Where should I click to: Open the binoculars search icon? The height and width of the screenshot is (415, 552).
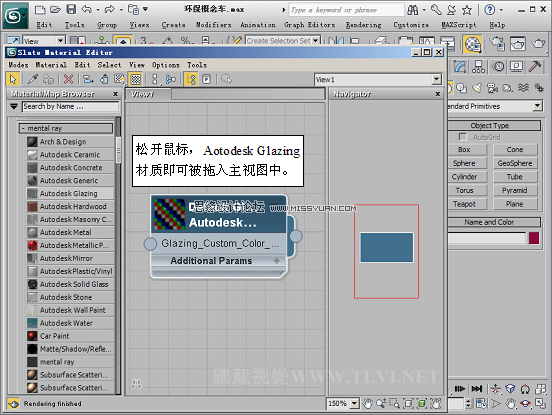point(413,10)
